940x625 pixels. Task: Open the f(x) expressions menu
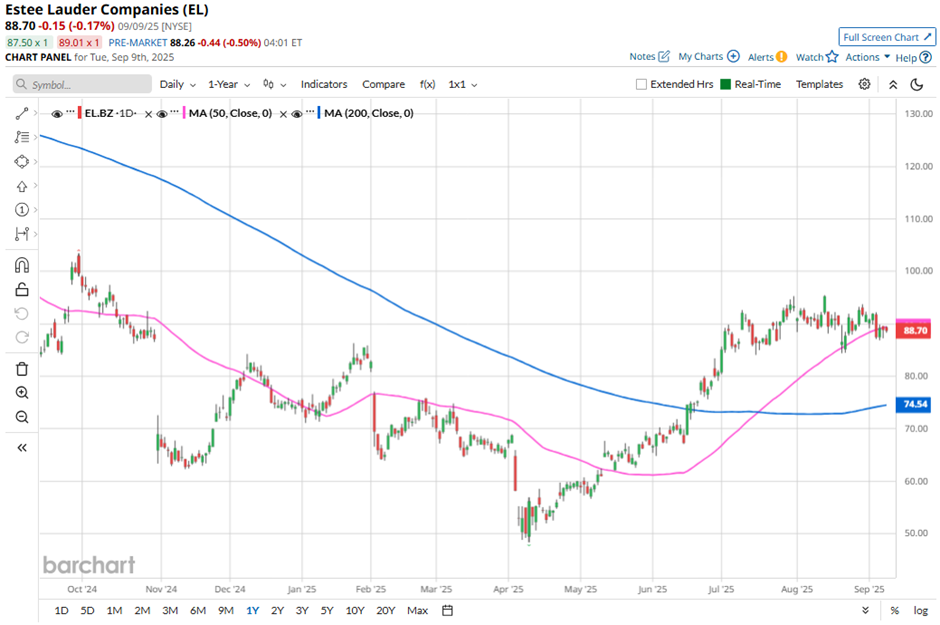[x=427, y=84]
